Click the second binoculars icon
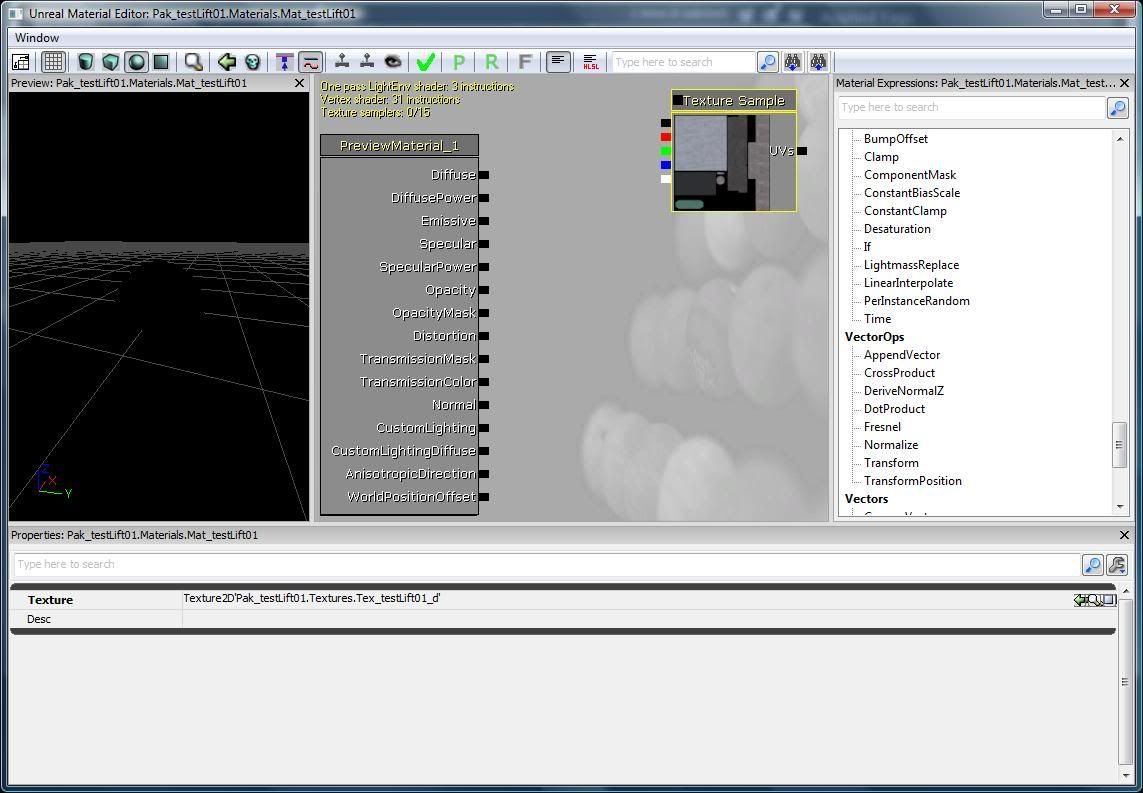Screen dimensions: 1143x793 [819, 62]
